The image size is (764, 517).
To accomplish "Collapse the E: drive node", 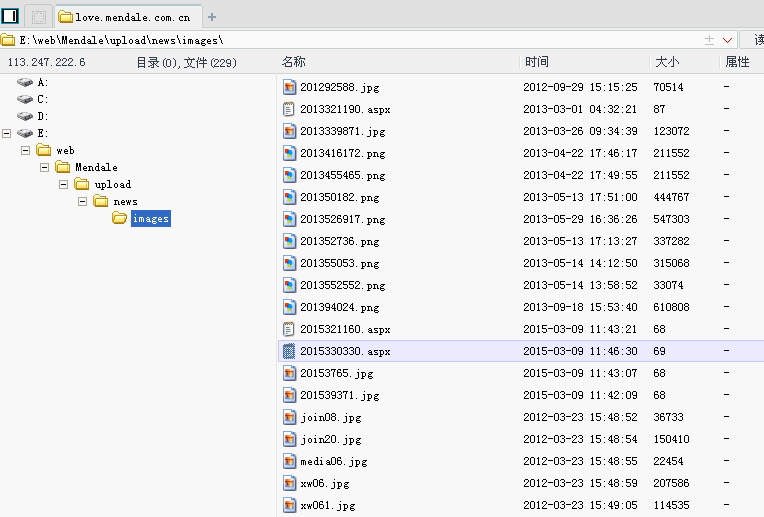I will pyautogui.click(x=6, y=133).
